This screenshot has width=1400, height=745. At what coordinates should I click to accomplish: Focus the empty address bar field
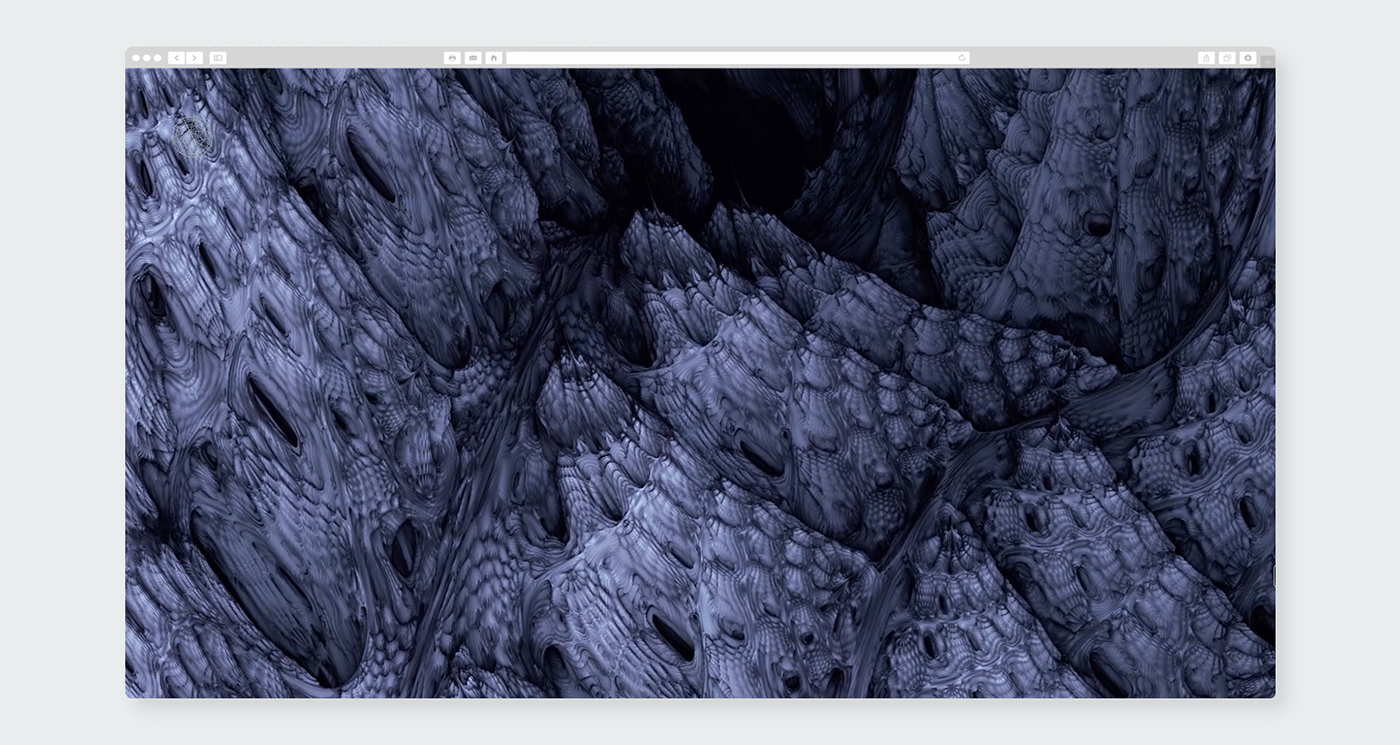point(730,58)
